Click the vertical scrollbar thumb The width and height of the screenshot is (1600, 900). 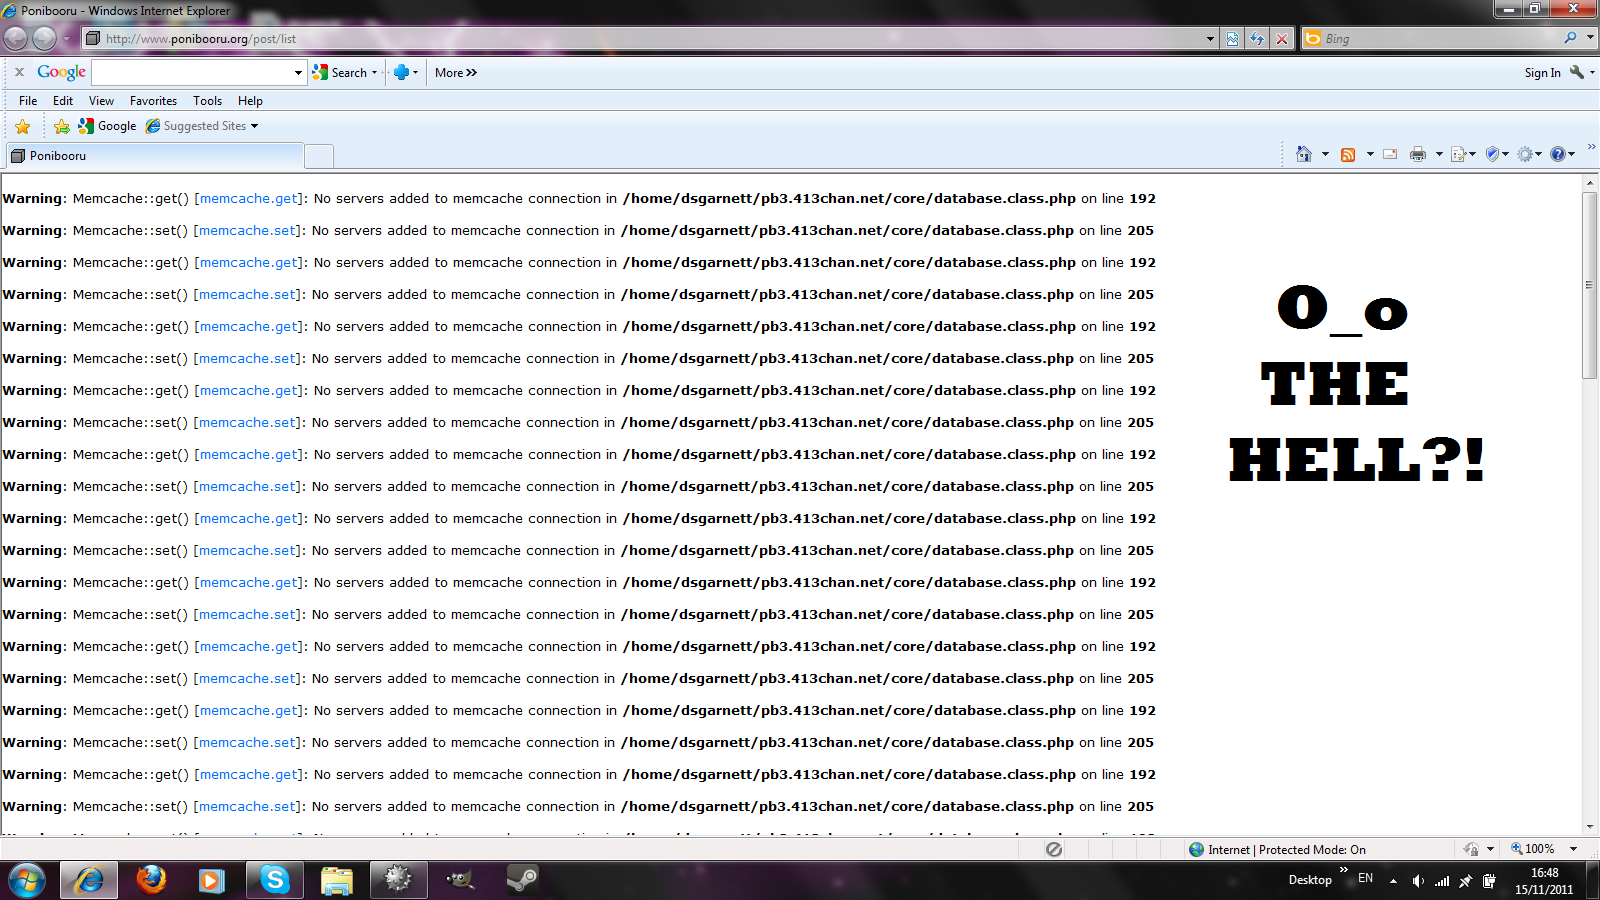pos(1590,285)
